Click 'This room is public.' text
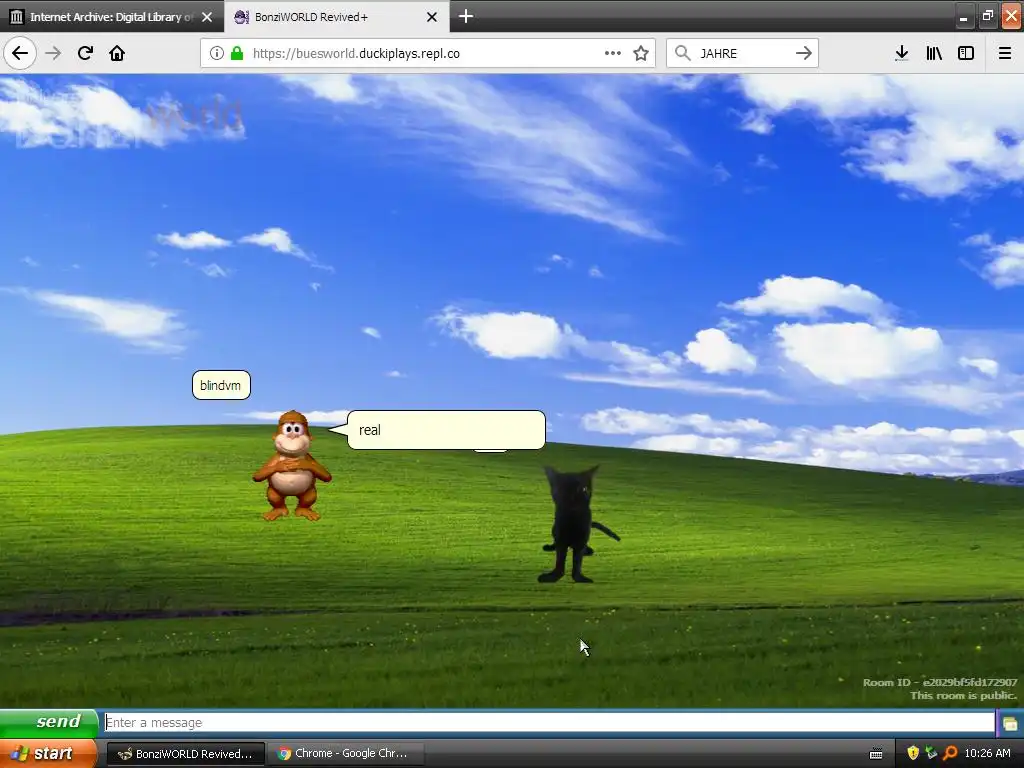1024x768 pixels. click(x=963, y=696)
